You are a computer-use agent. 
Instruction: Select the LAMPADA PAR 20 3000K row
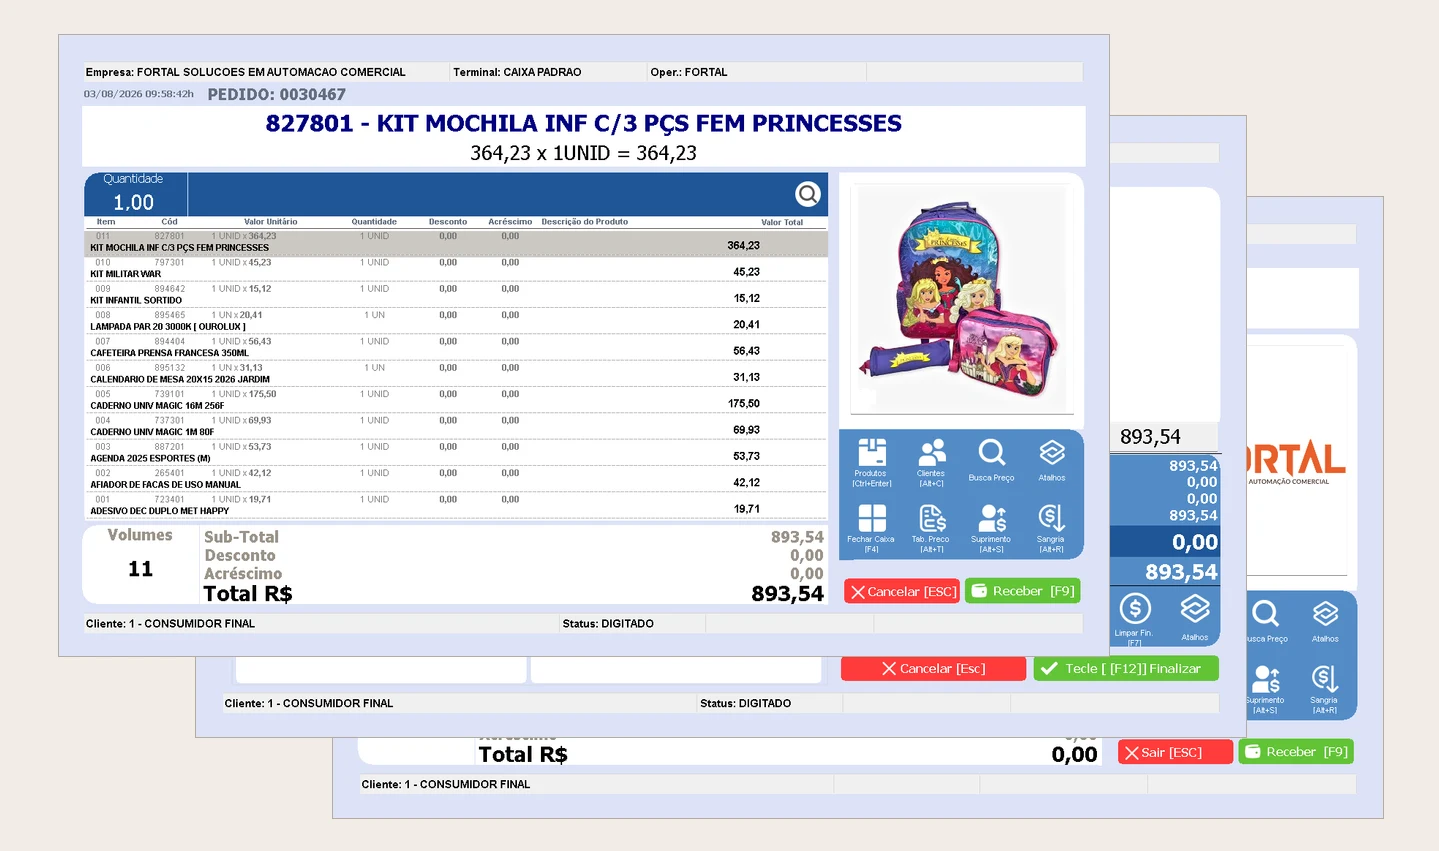(x=456, y=321)
